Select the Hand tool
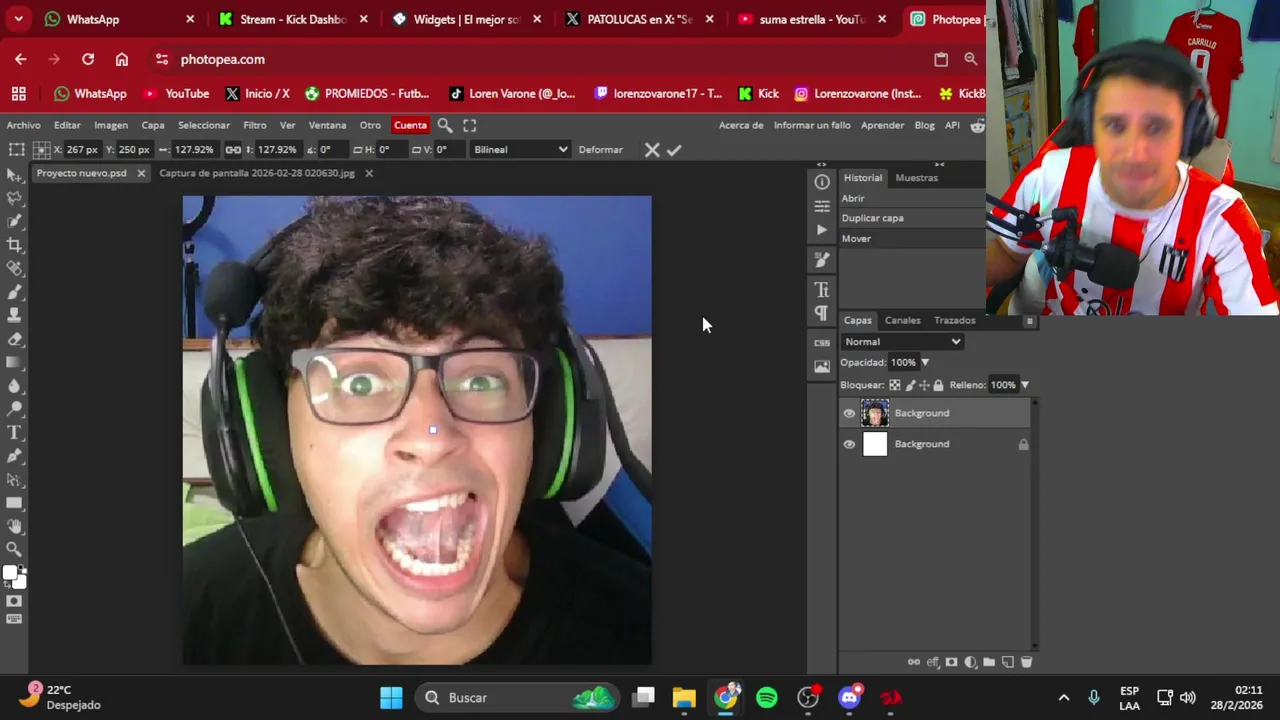 14,526
